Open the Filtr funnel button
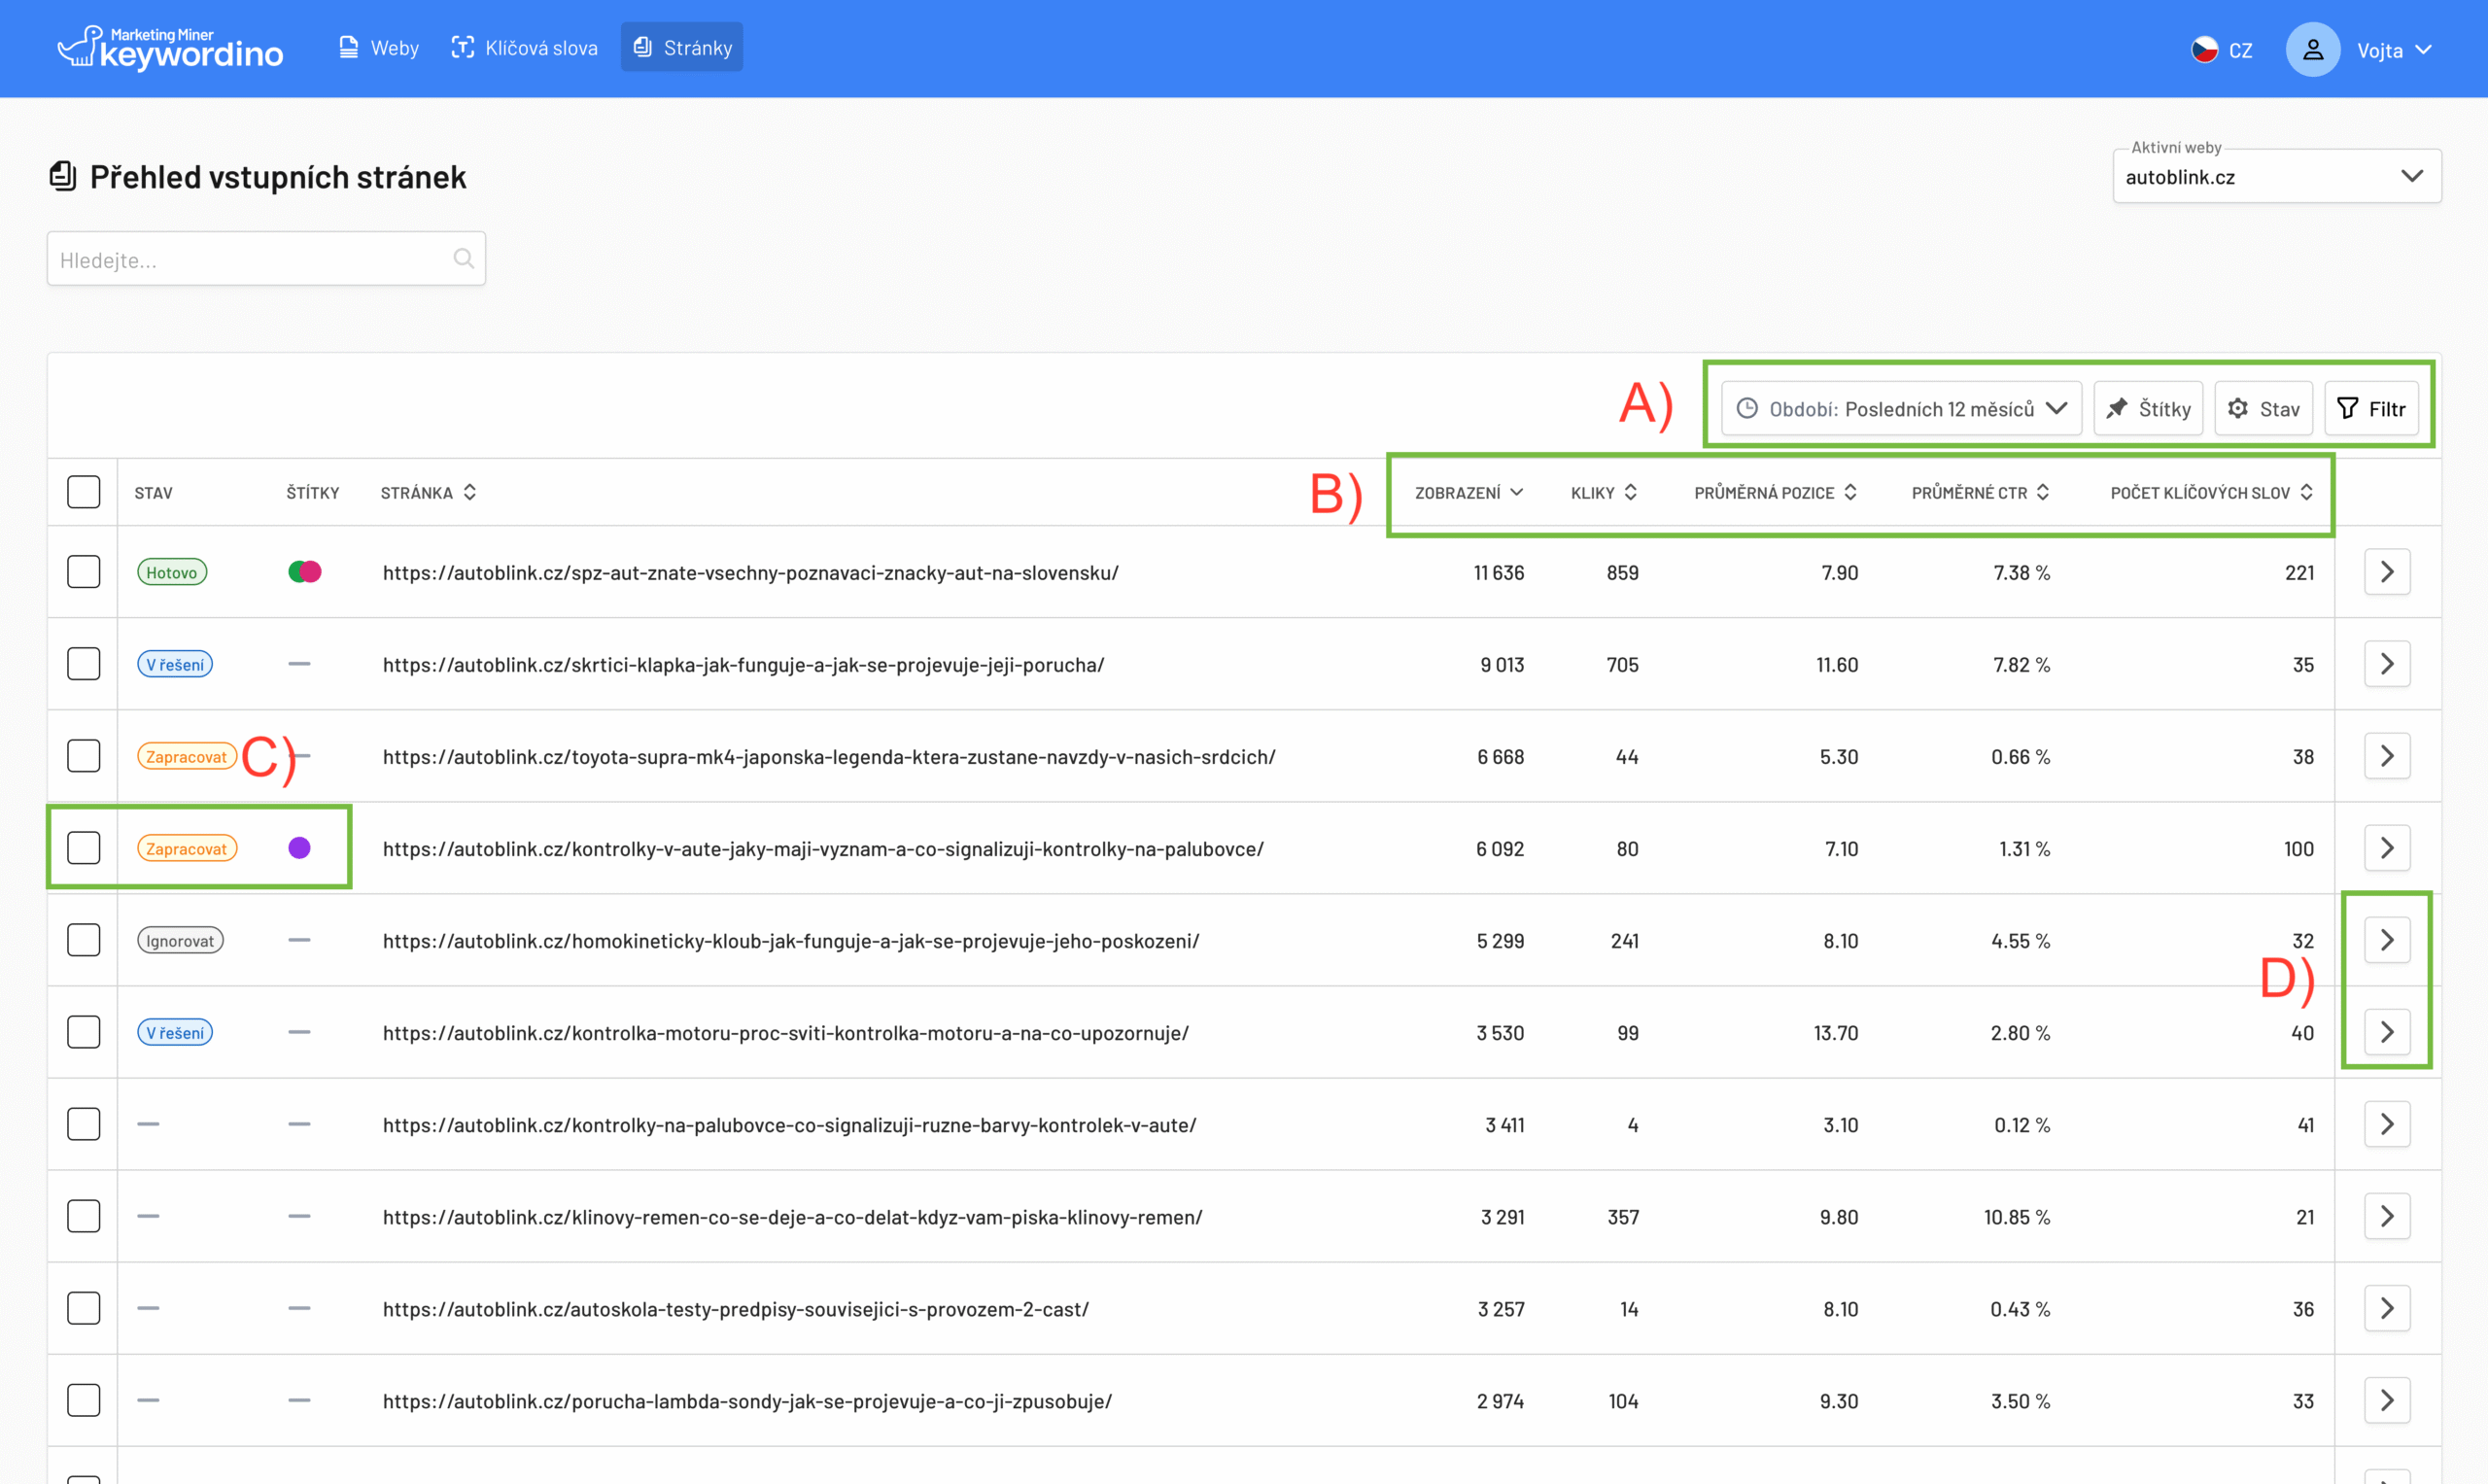 pyautogui.click(x=2371, y=408)
